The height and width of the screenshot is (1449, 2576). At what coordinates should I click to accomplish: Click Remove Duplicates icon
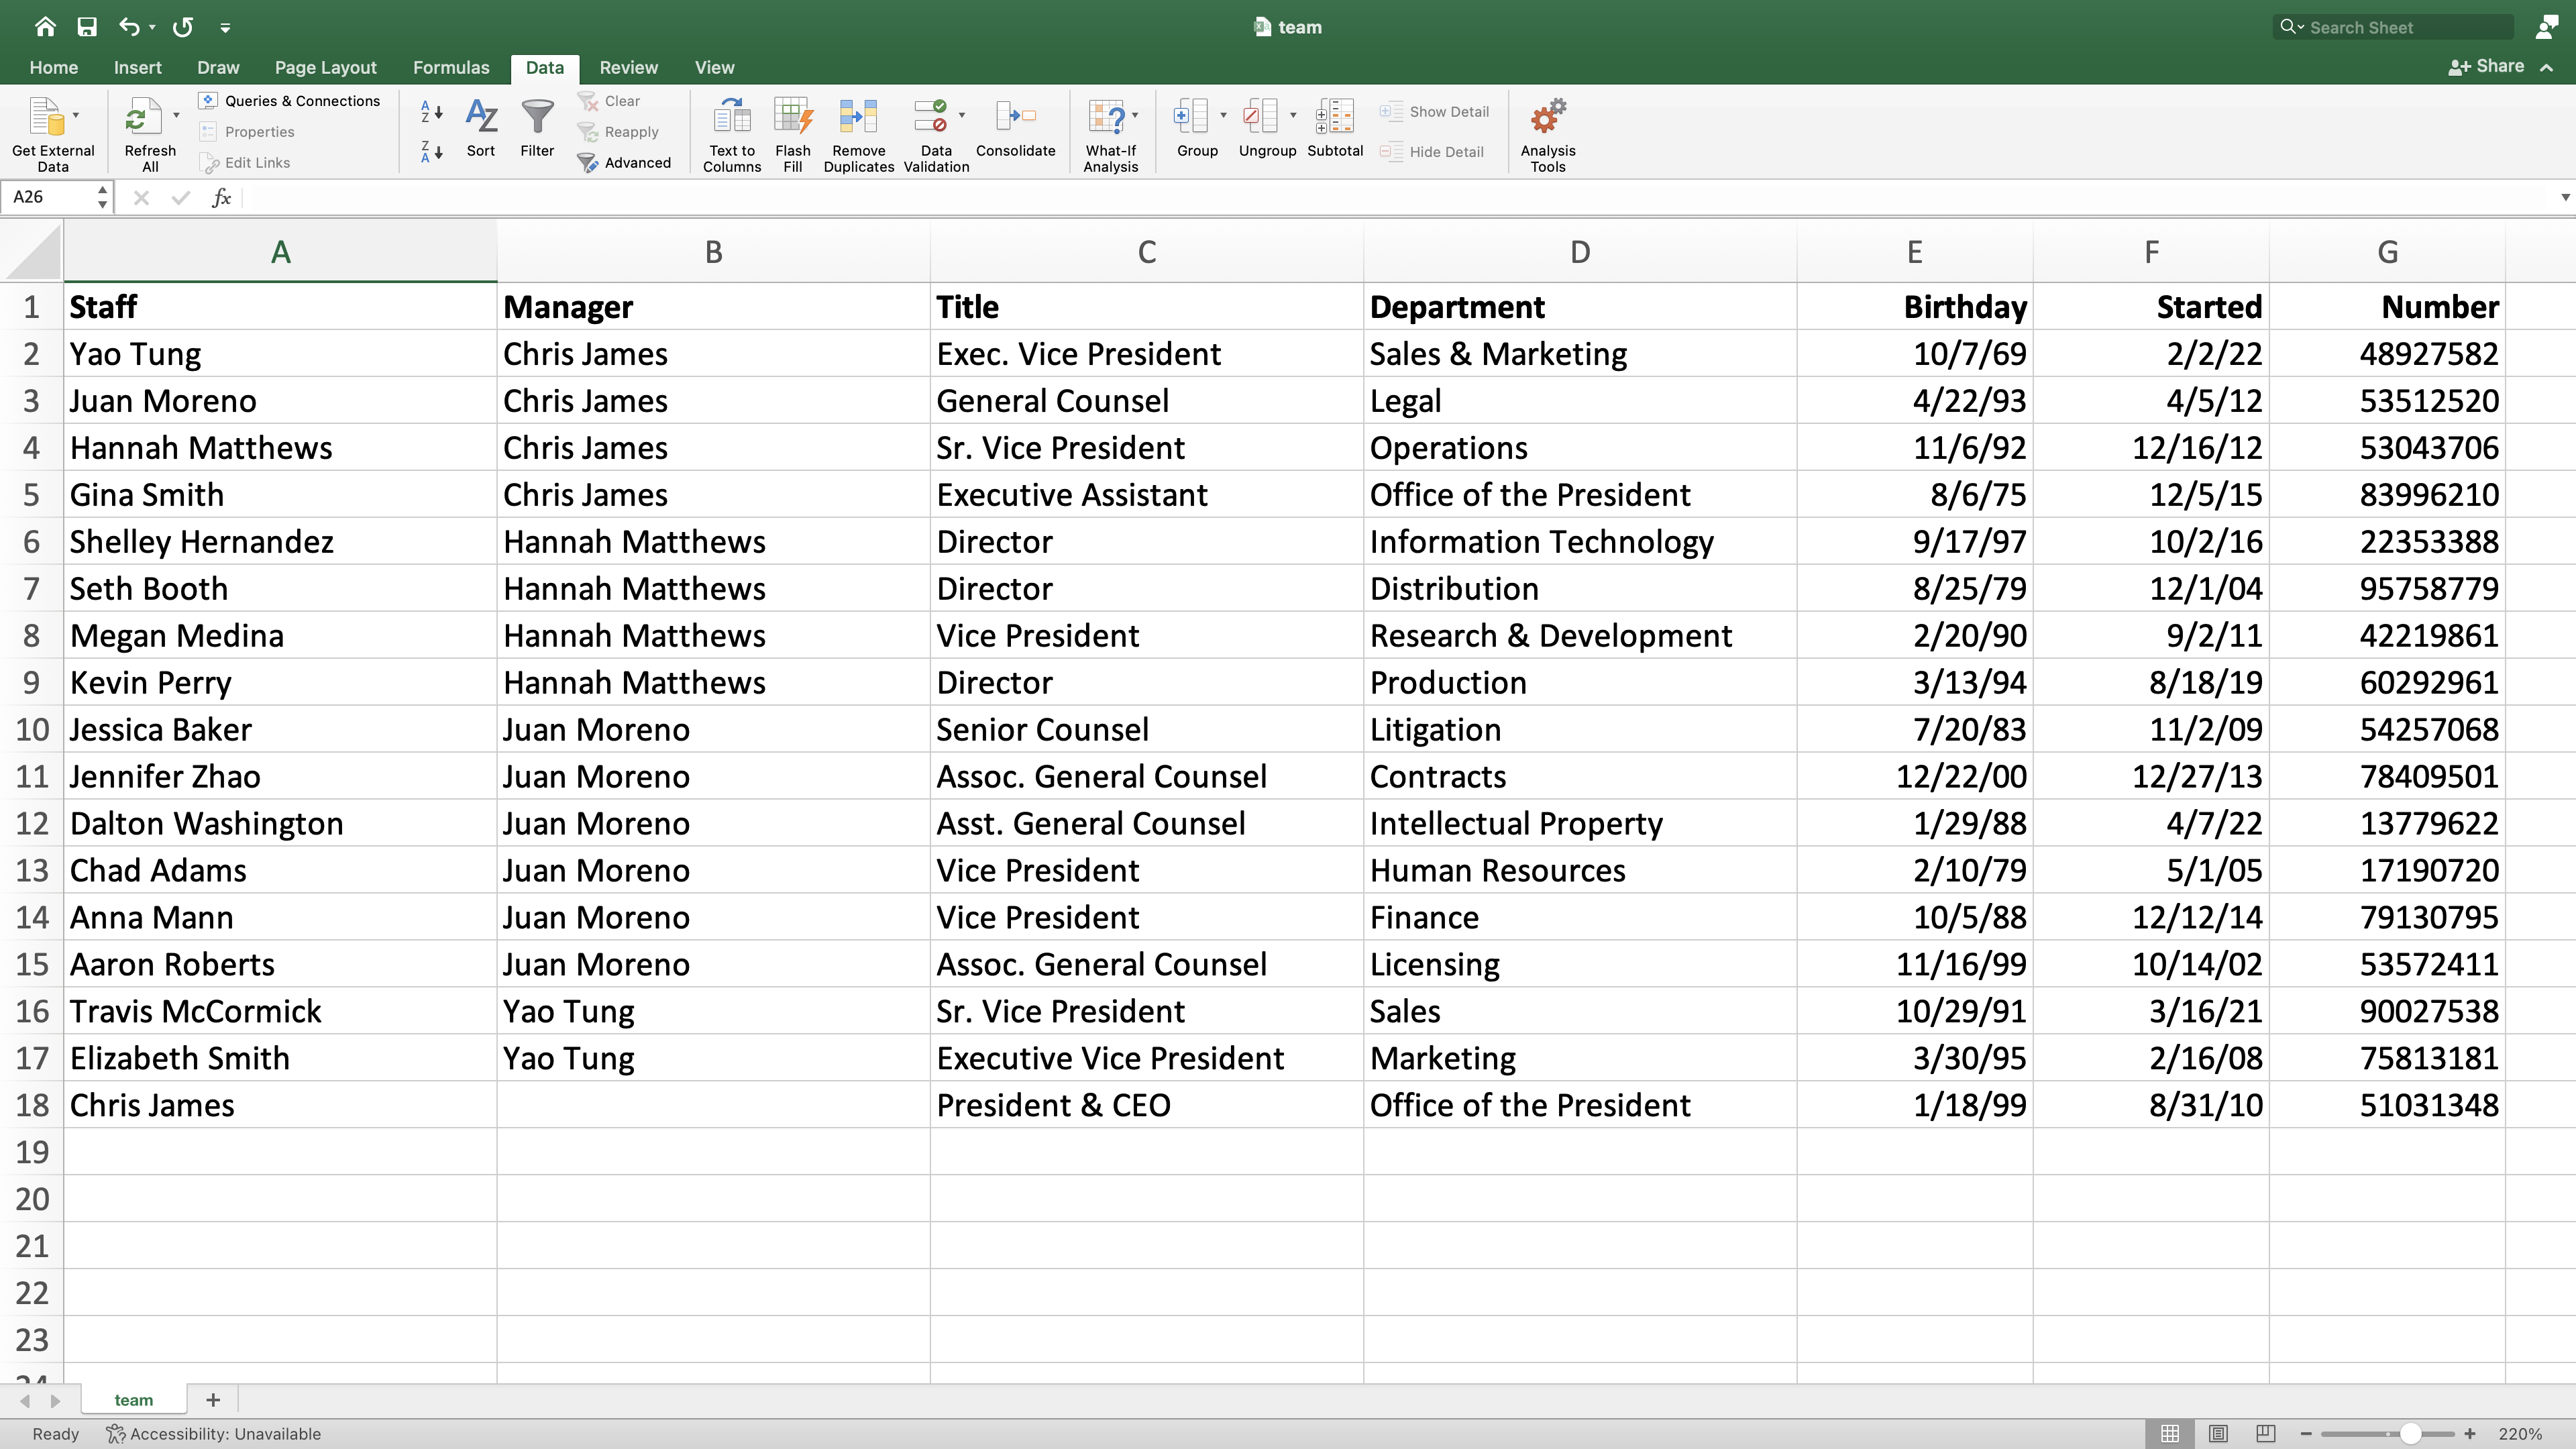858,117
